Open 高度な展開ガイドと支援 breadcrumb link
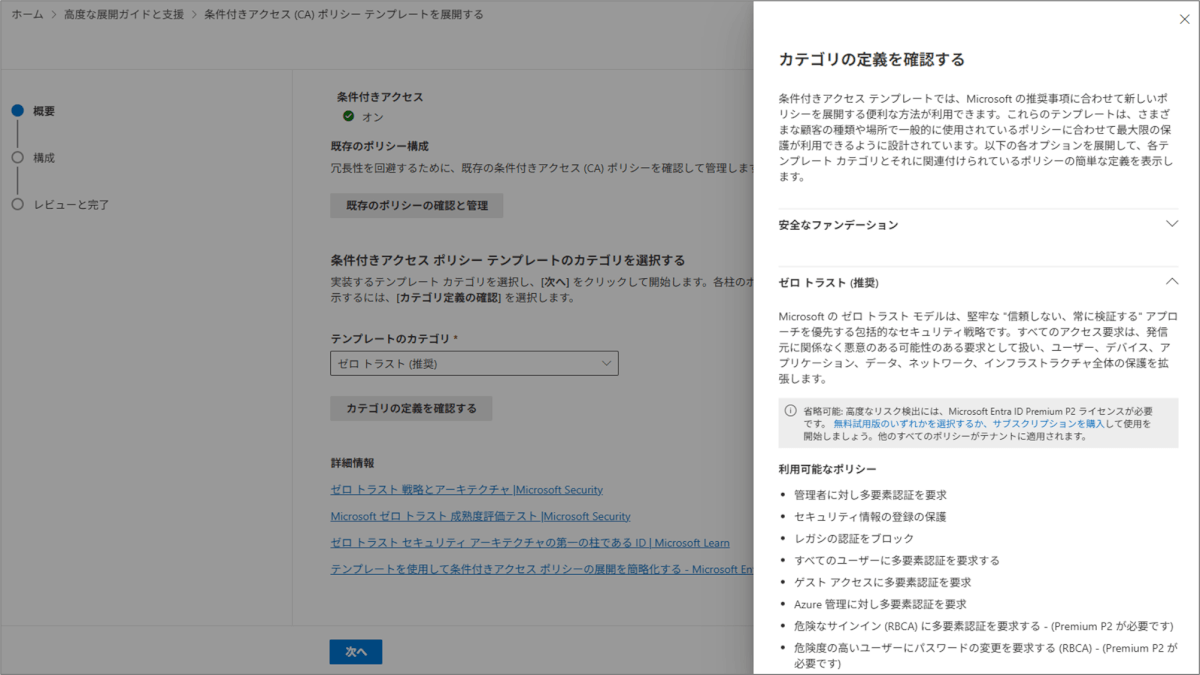 coord(123,15)
